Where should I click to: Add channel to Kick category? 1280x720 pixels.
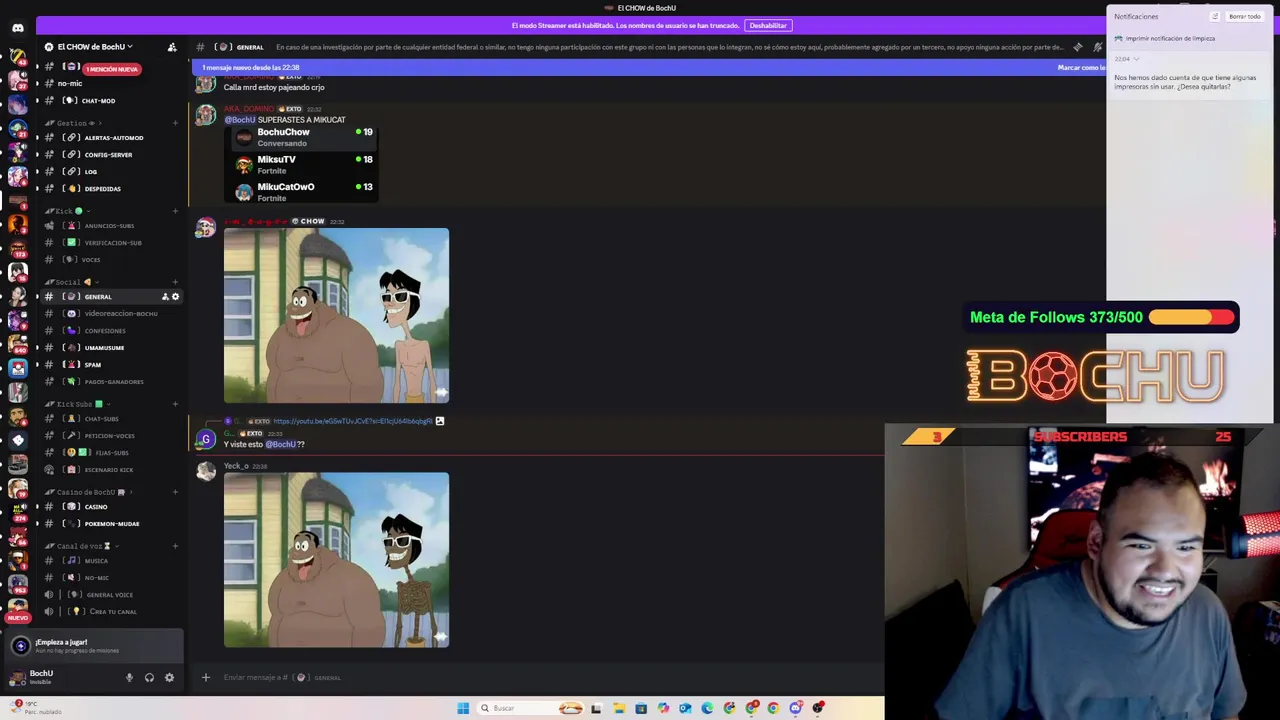tap(175, 211)
